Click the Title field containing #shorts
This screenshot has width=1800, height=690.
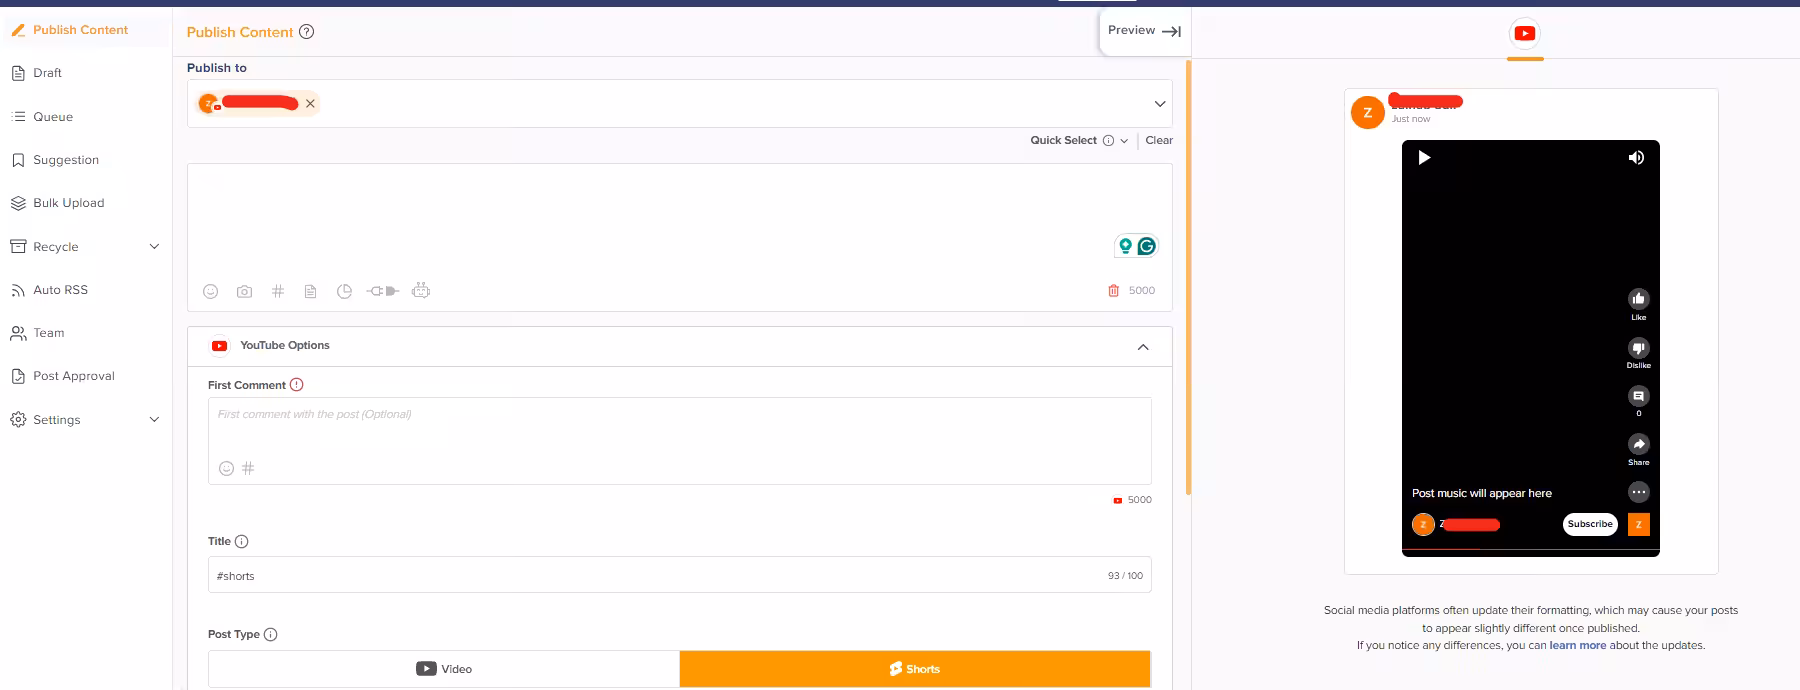point(679,575)
